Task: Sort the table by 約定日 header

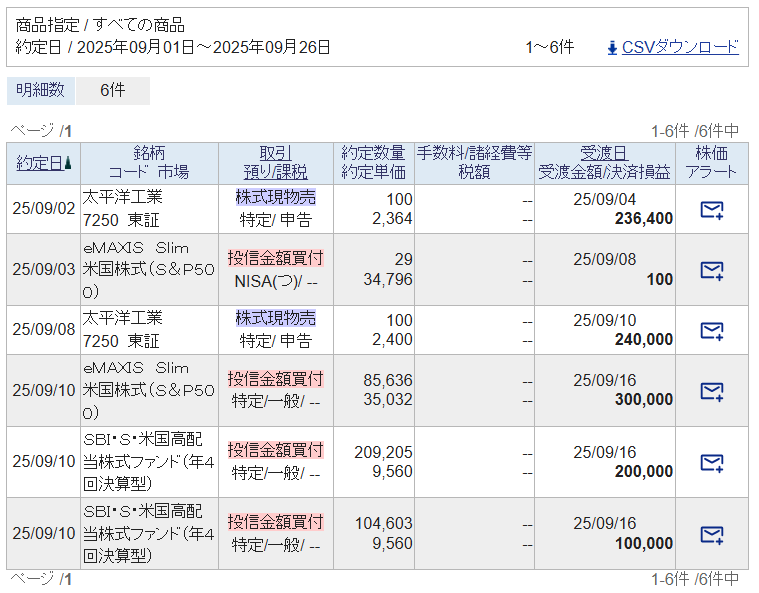Action: 39,163
